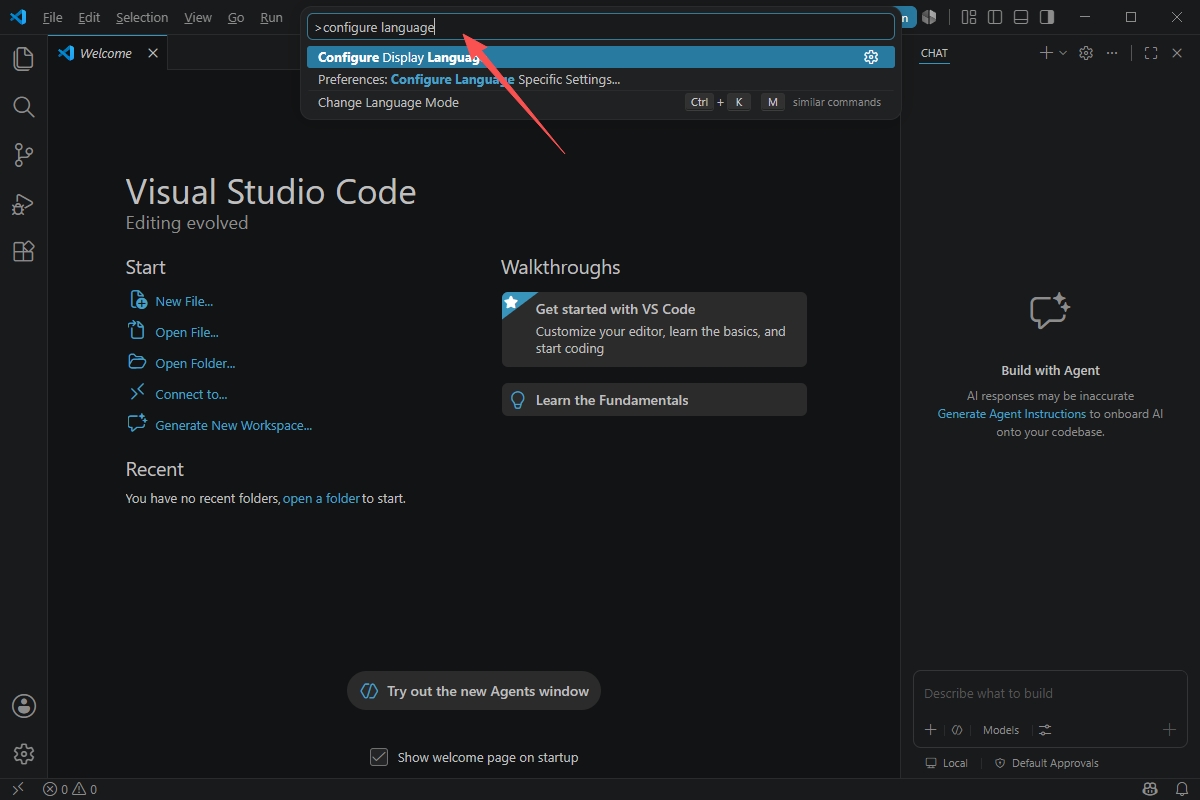Click open a folder link under Recent

(x=321, y=498)
